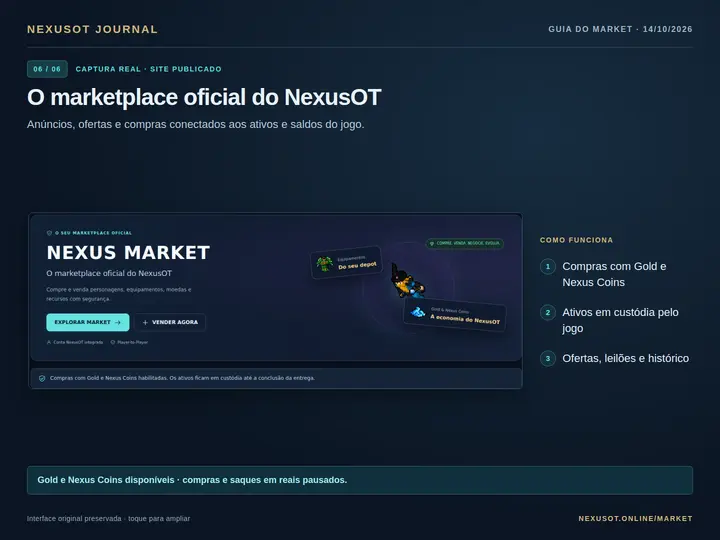
Task: Click the step 2 circle number
Action: pyautogui.click(x=548, y=313)
